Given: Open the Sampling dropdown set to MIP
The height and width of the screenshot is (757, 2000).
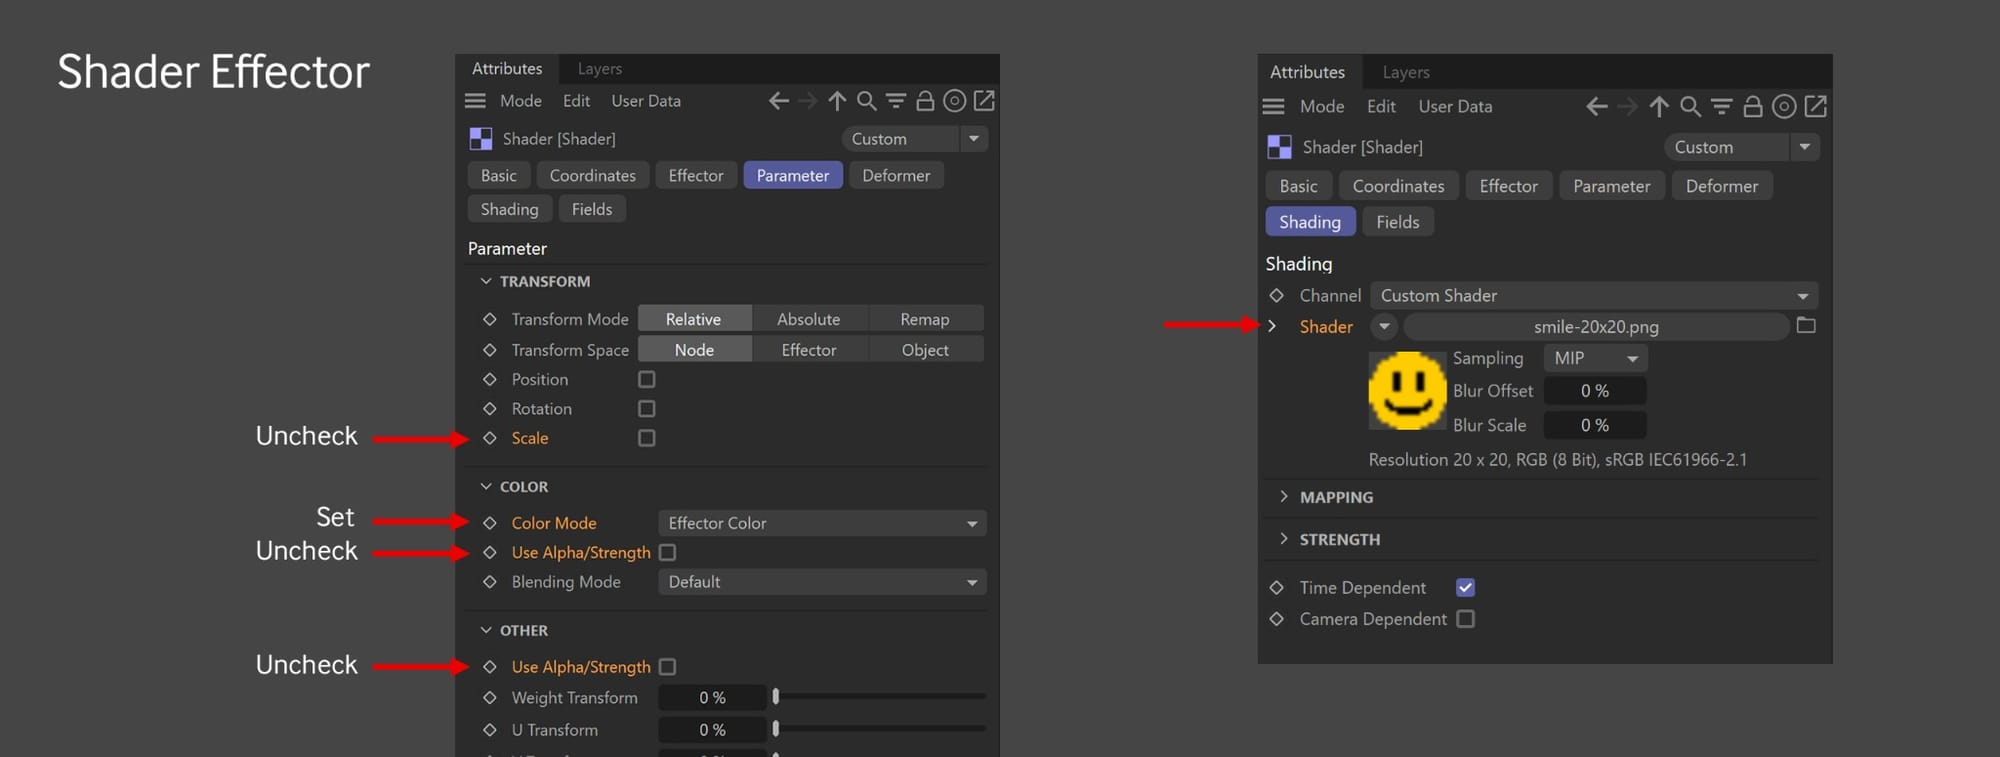Looking at the screenshot, I should [x=1596, y=358].
